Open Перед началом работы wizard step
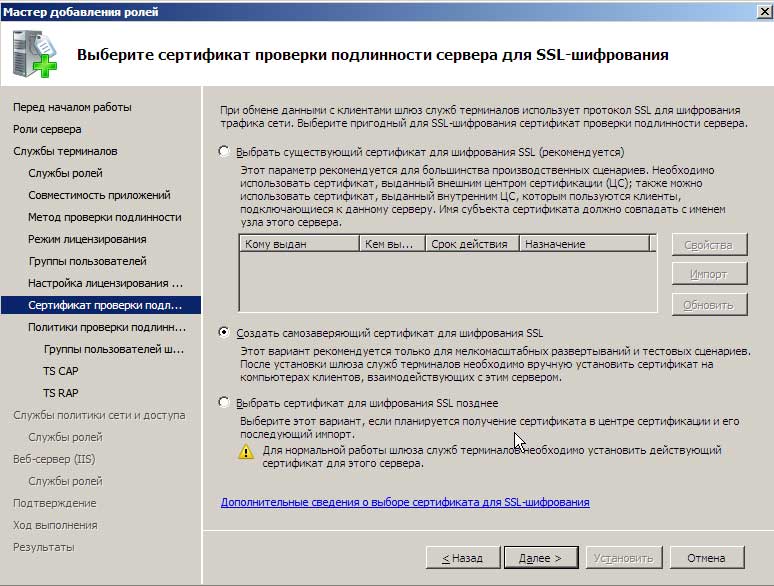 72,107
